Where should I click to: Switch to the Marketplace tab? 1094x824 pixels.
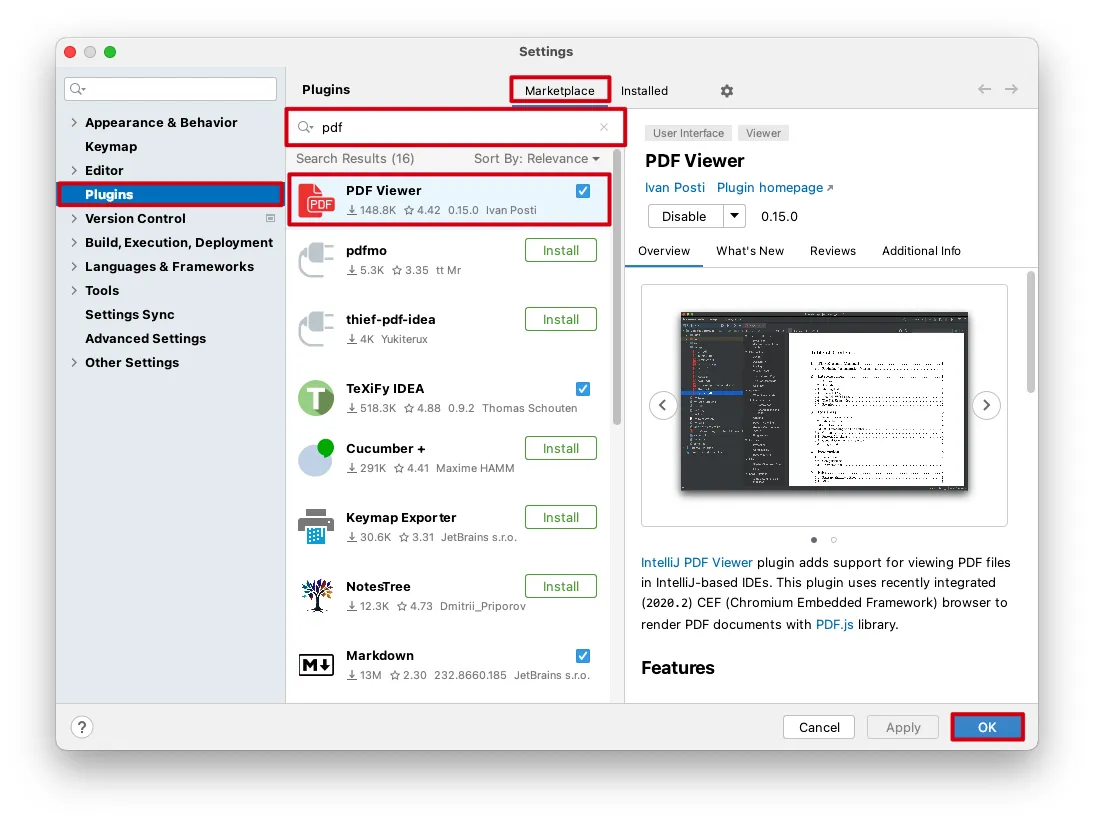pos(560,91)
